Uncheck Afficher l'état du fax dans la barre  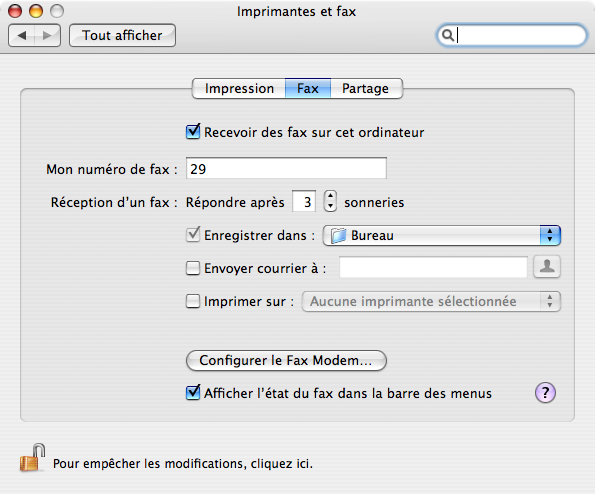193,393
